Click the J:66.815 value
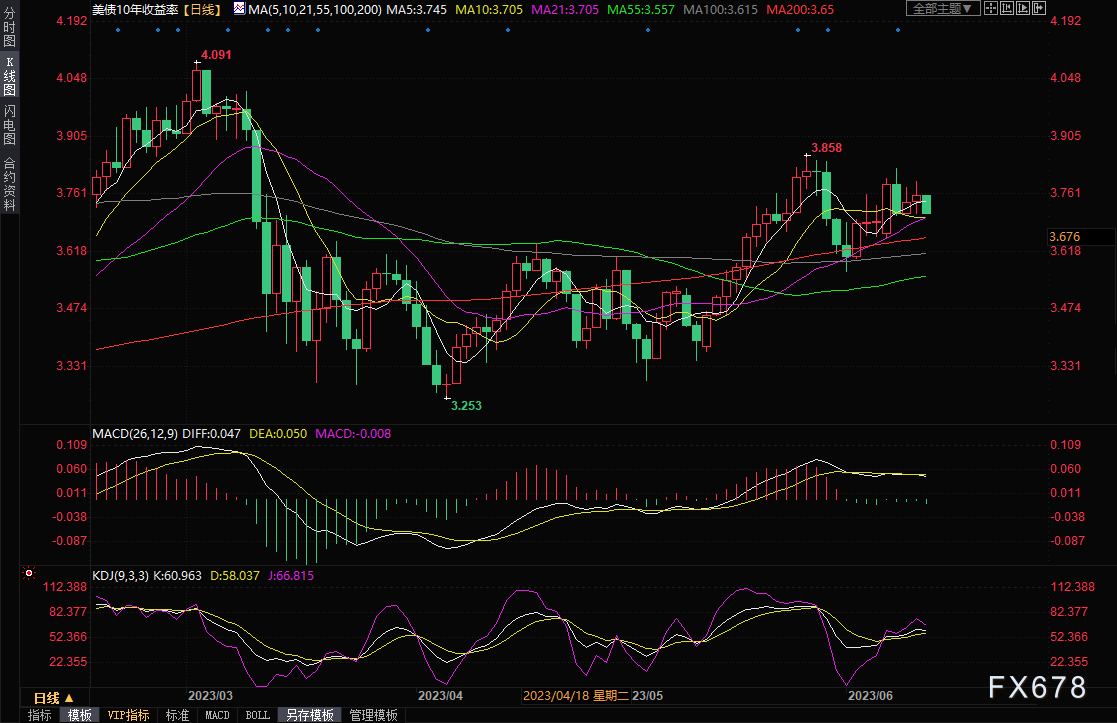The height and width of the screenshot is (723, 1117). click(291, 576)
